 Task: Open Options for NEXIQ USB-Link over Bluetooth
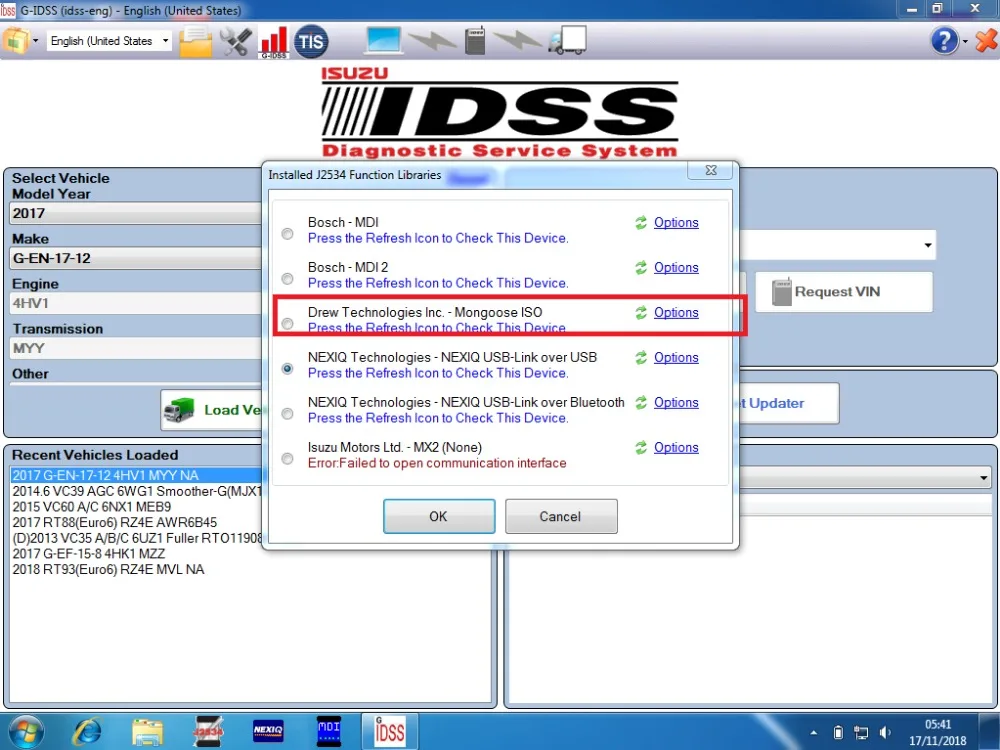click(x=676, y=402)
